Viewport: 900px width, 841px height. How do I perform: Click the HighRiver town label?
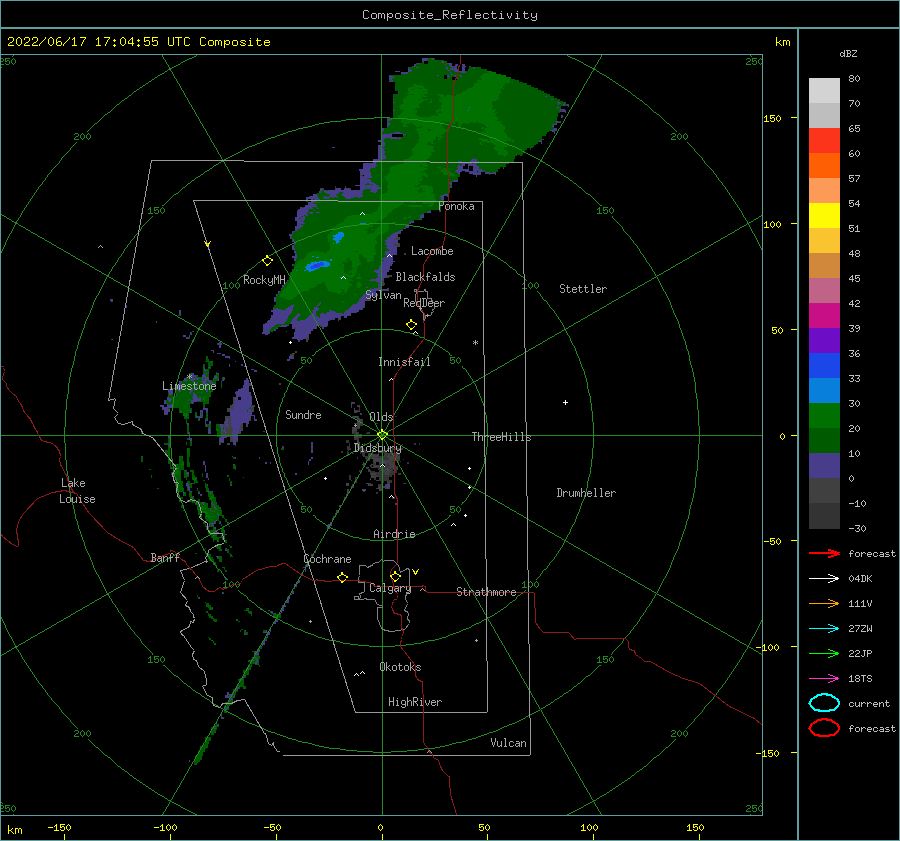tap(415, 702)
